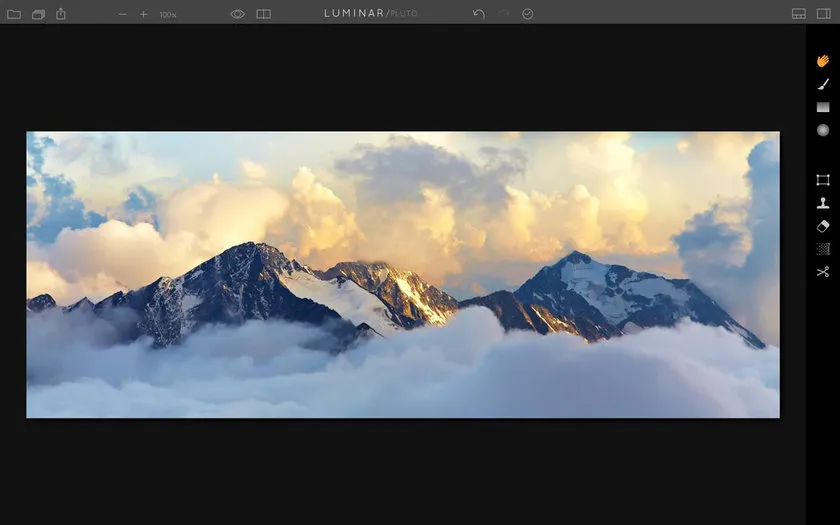Zoom in with the plus button
The width and height of the screenshot is (840, 525).
pyautogui.click(x=144, y=14)
